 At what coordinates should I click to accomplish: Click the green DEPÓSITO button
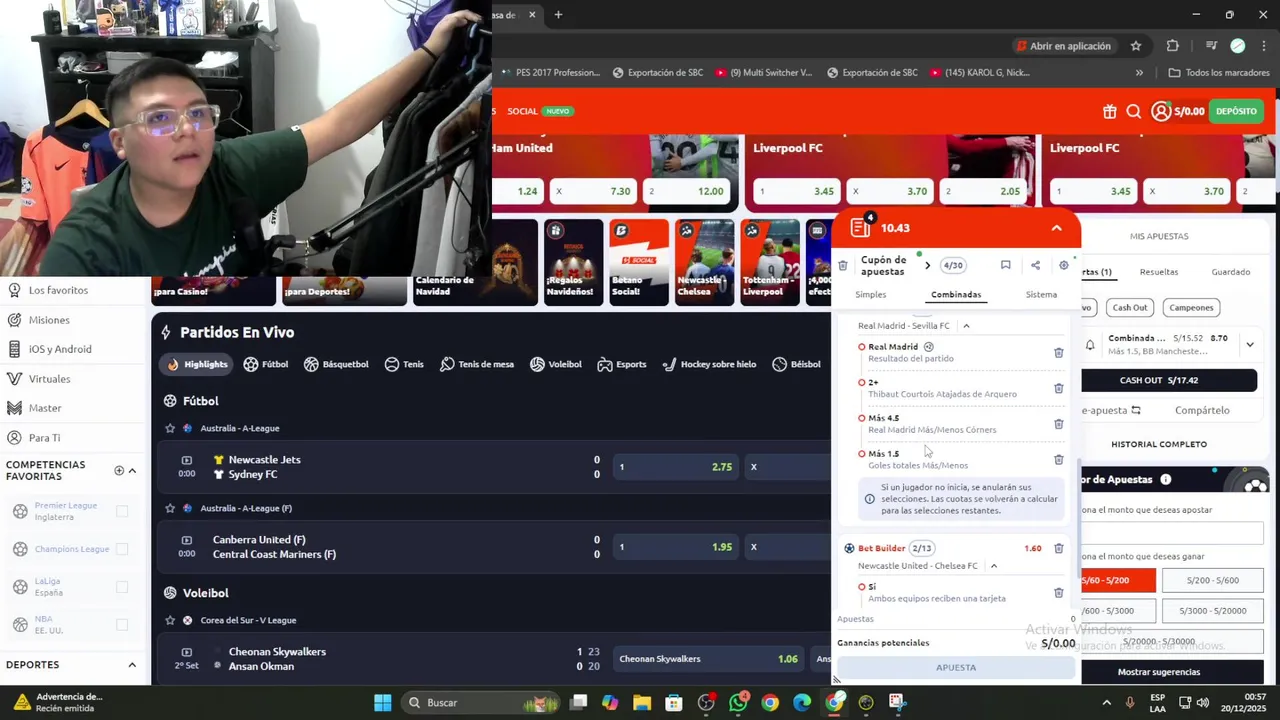(x=1236, y=111)
